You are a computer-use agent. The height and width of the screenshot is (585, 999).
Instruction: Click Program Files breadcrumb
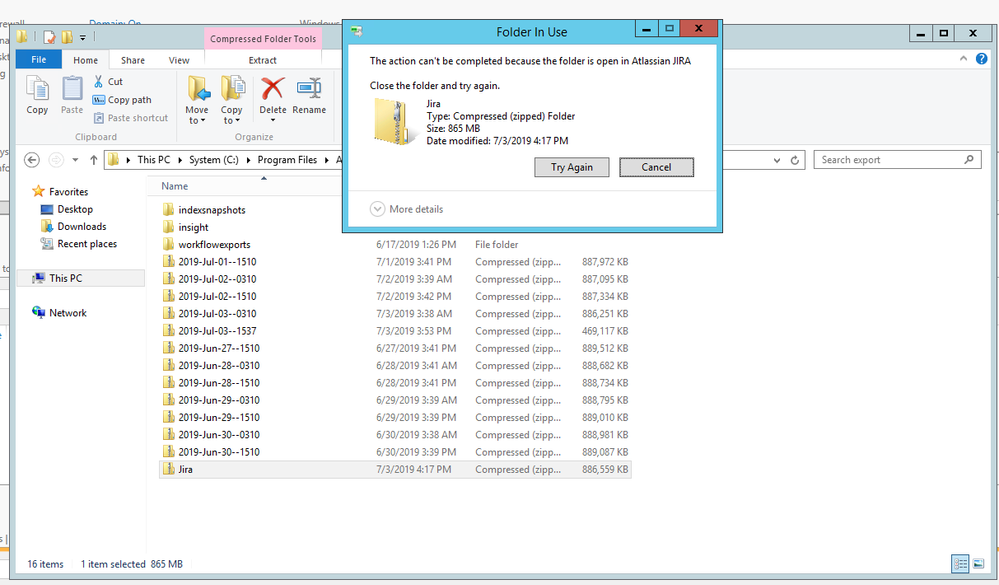(x=287, y=160)
